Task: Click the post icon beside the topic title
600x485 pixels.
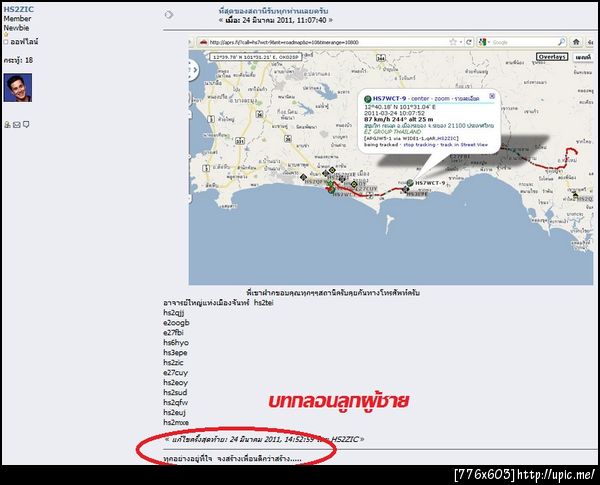Action: click(169, 15)
